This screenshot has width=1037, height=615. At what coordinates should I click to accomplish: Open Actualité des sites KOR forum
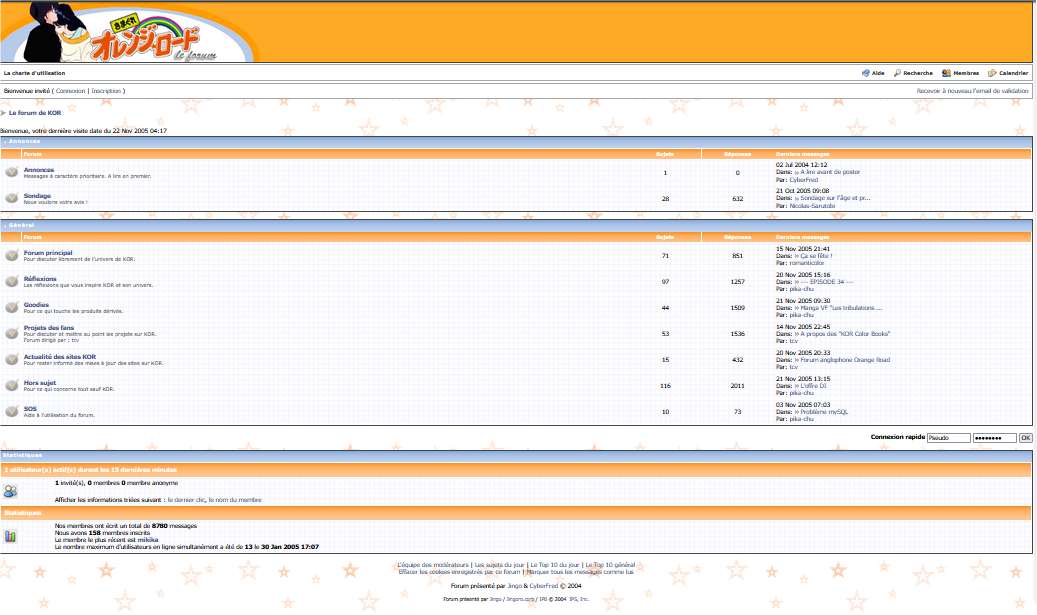60,357
